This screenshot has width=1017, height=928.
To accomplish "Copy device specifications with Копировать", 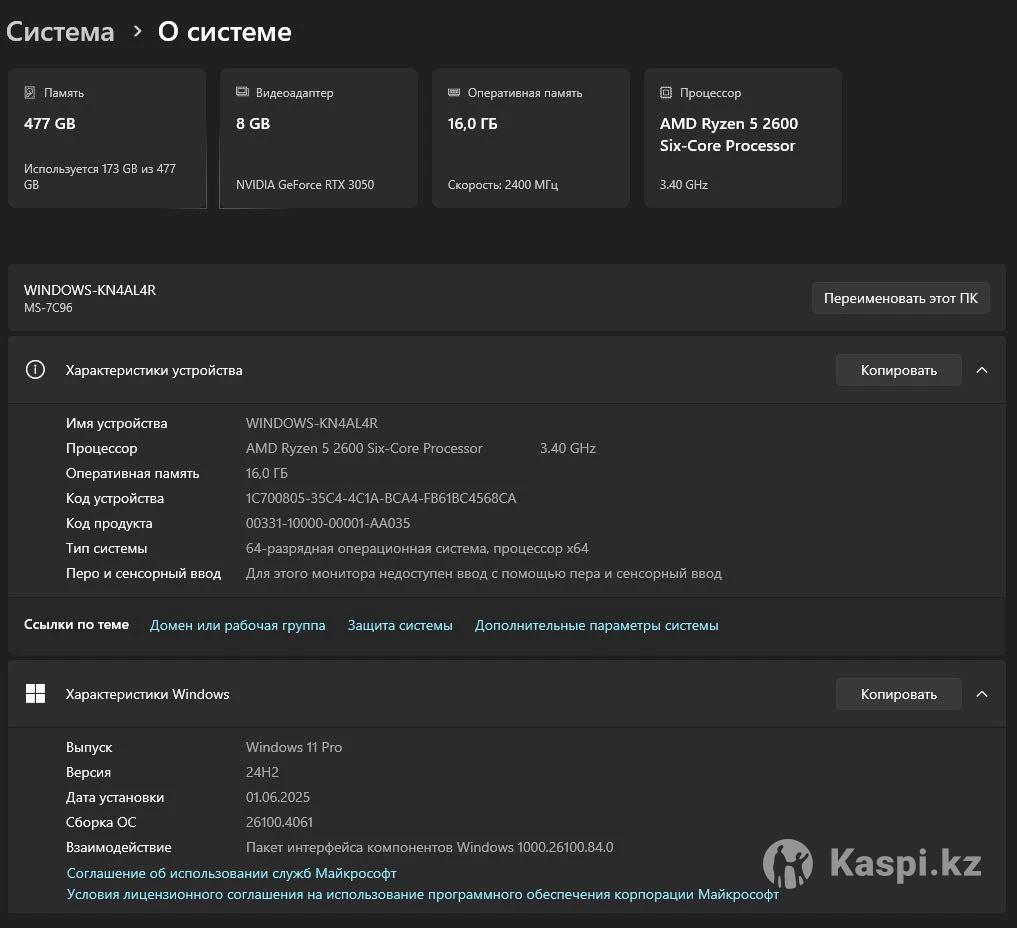I will pos(898,370).
